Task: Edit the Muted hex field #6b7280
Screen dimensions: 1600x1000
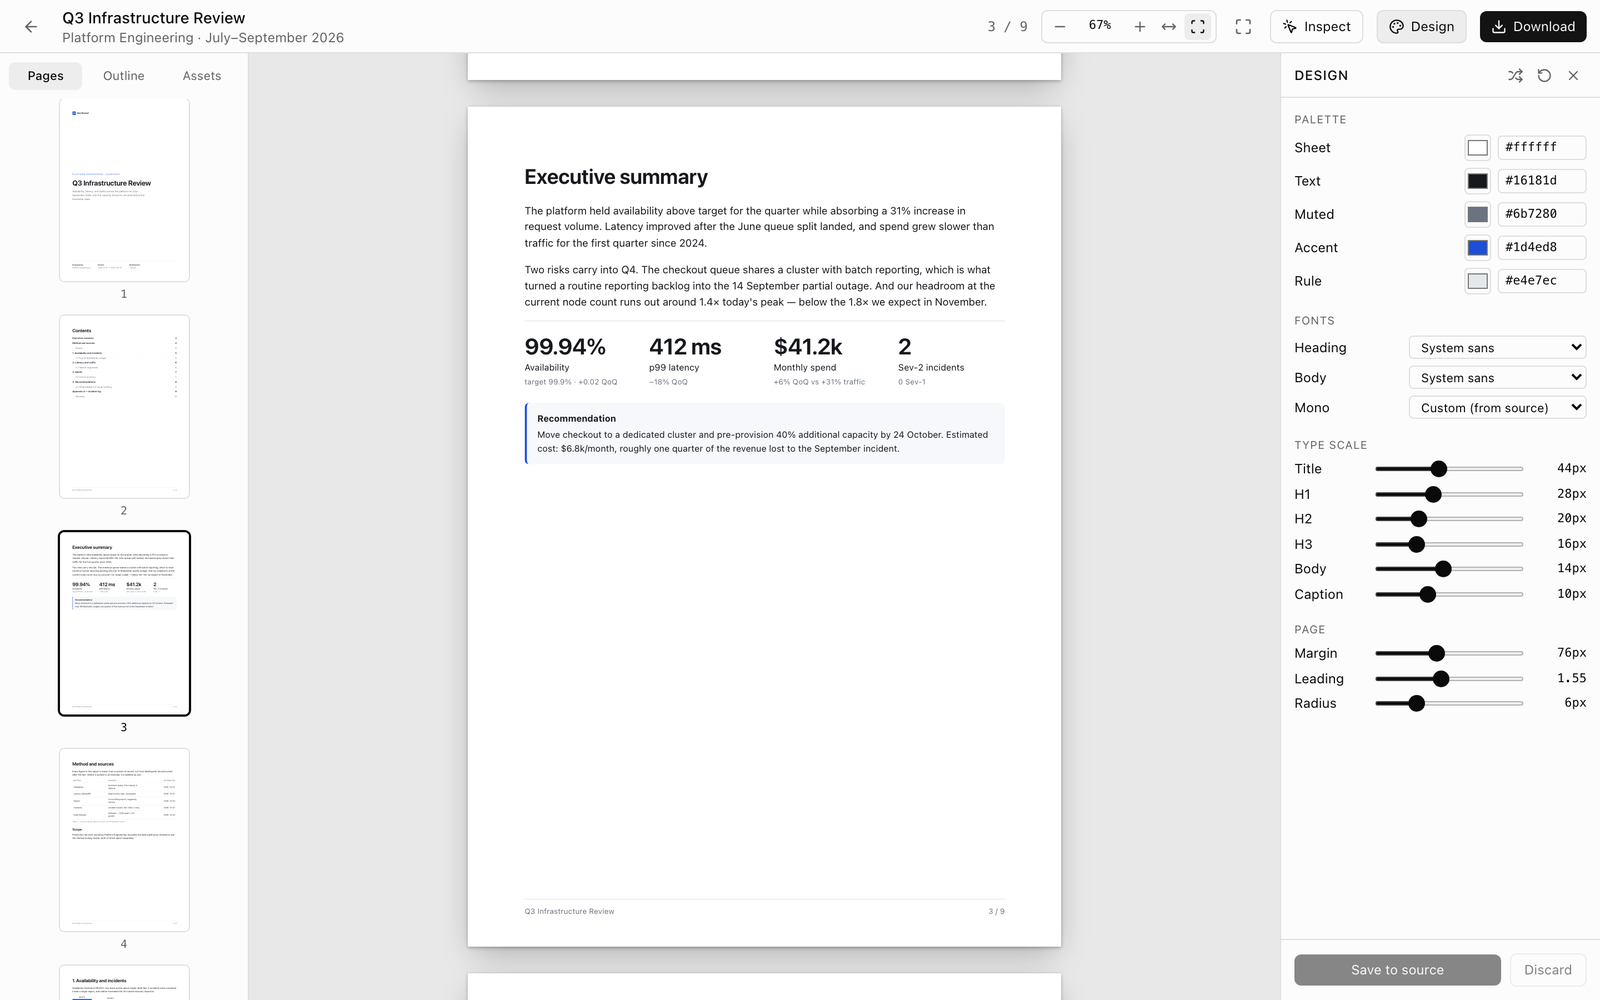Action: tap(1541, 214)
